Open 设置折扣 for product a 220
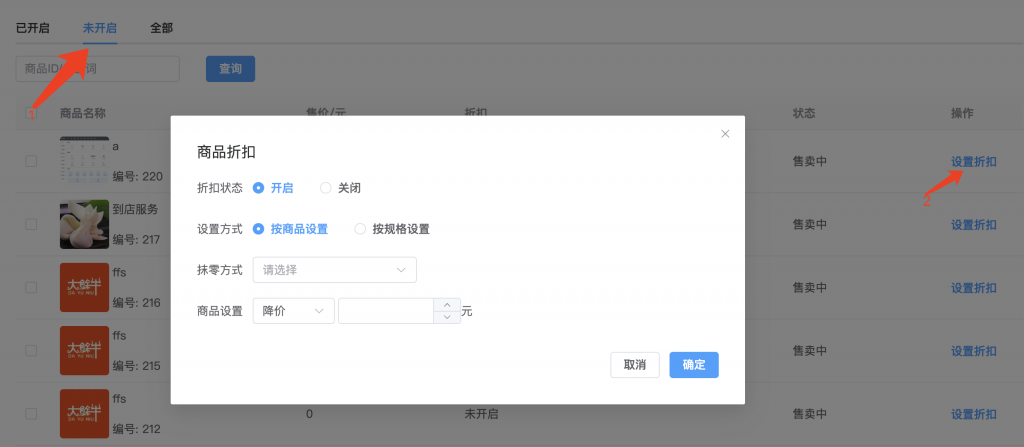Image resolution: width=1024 pixels, height=447 pixels. [974, 162]
